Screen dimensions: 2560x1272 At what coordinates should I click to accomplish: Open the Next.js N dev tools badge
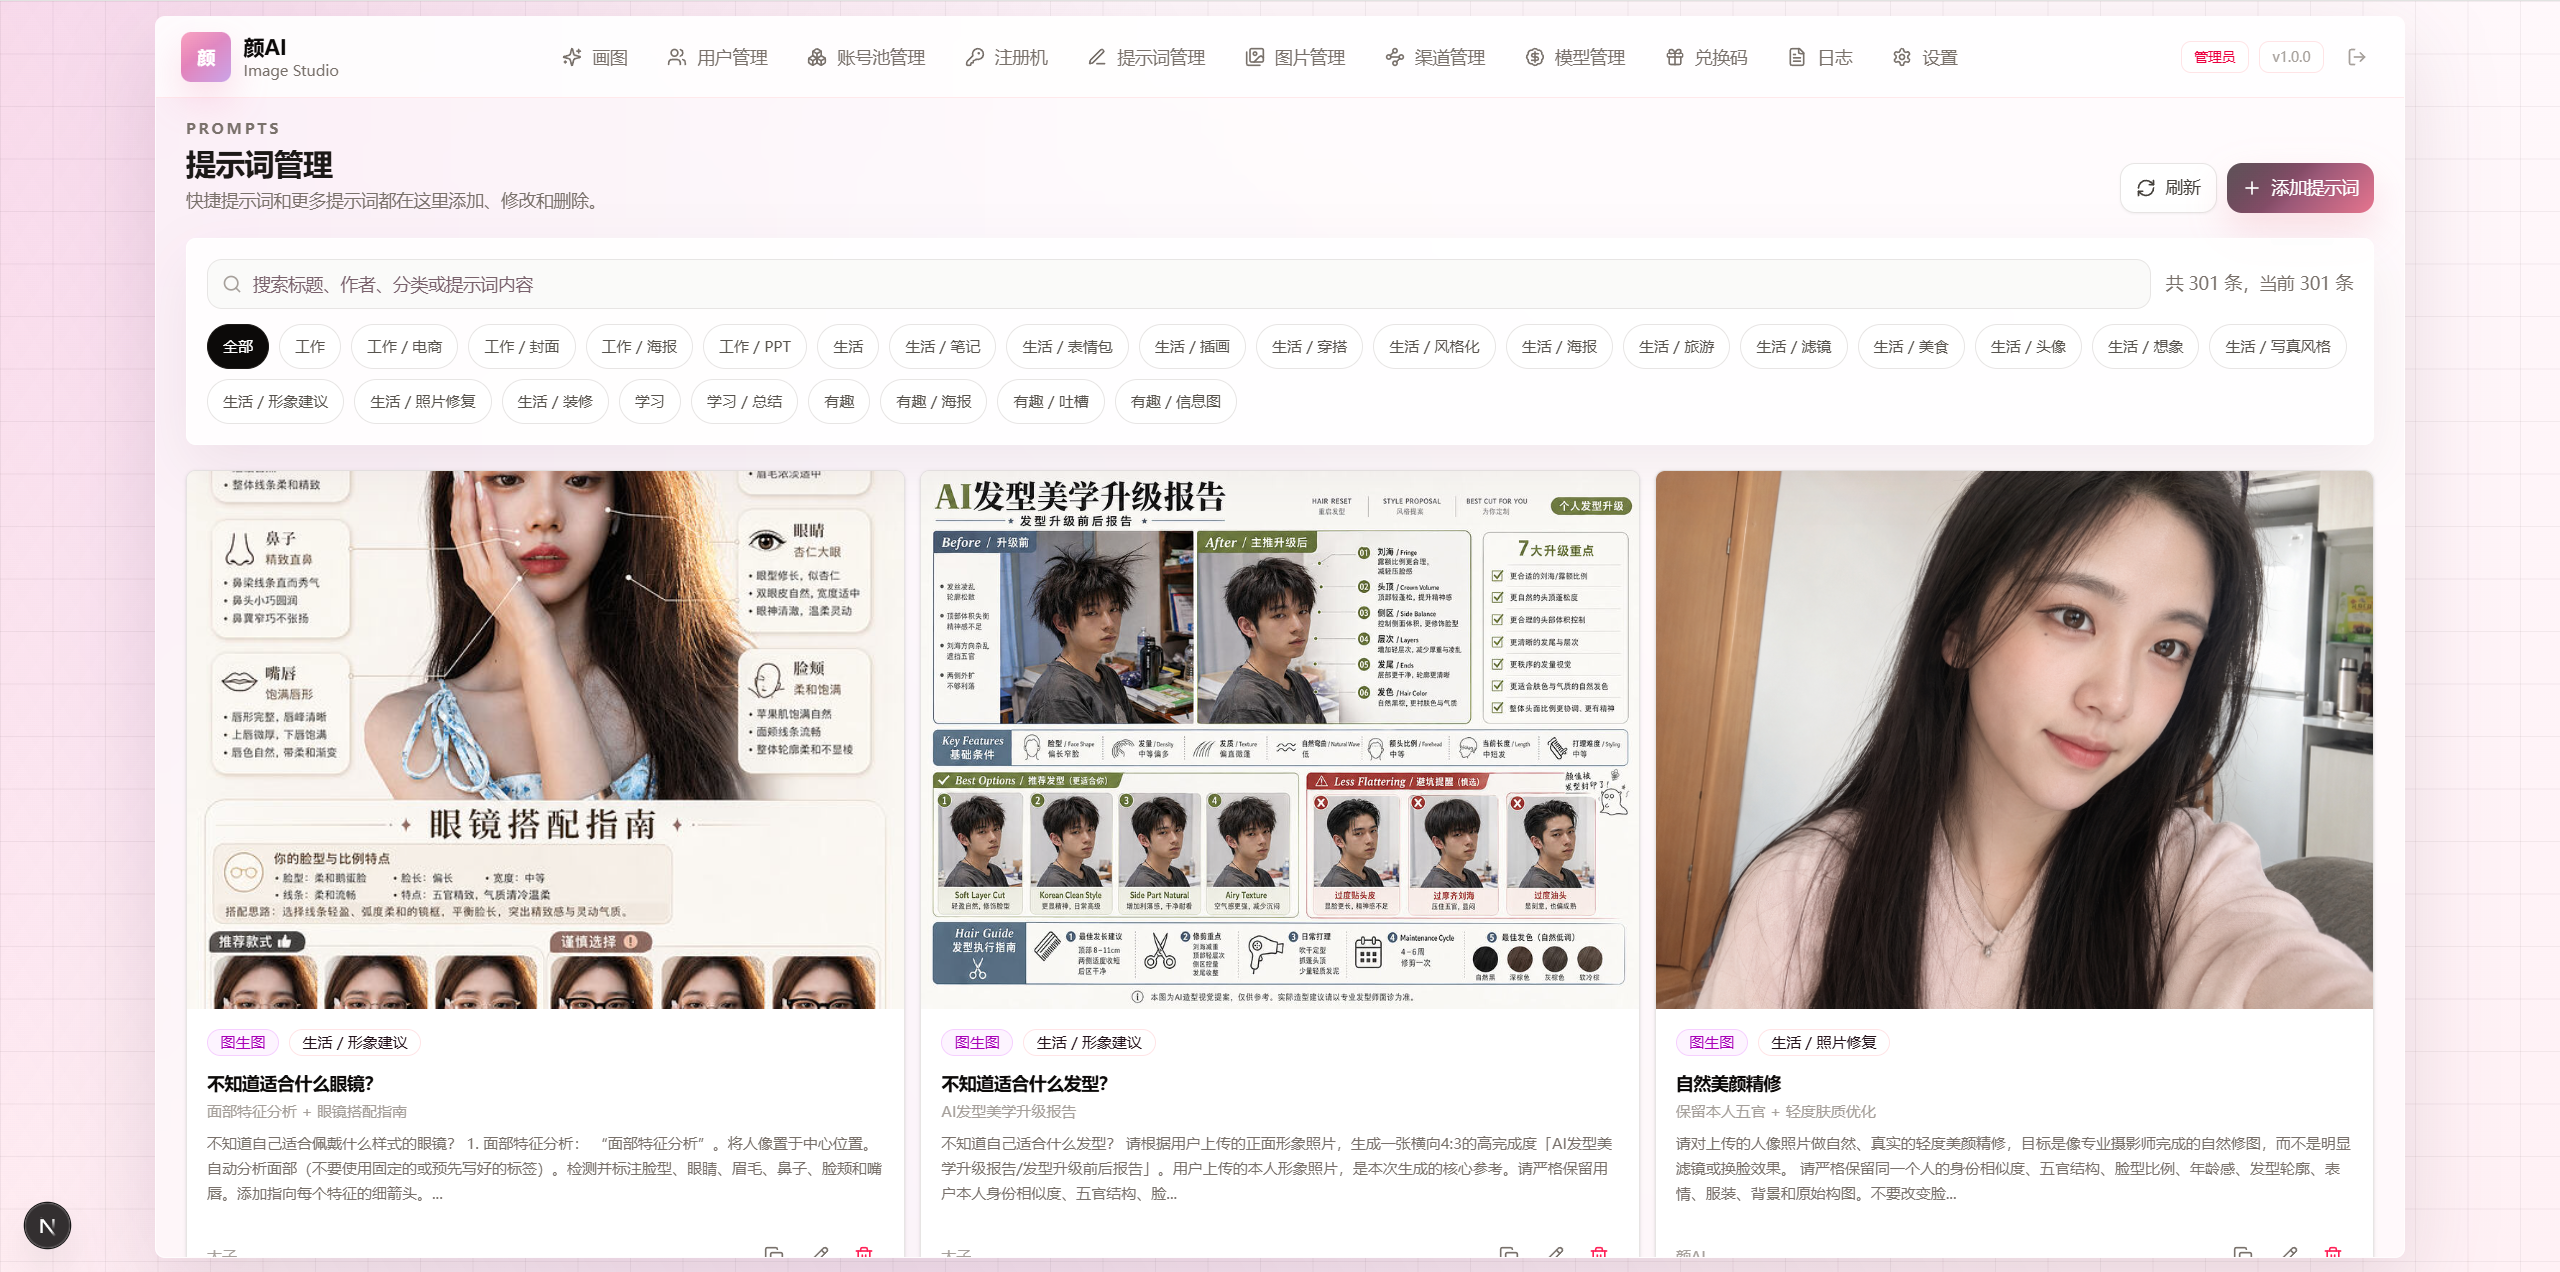(47, 1226)
